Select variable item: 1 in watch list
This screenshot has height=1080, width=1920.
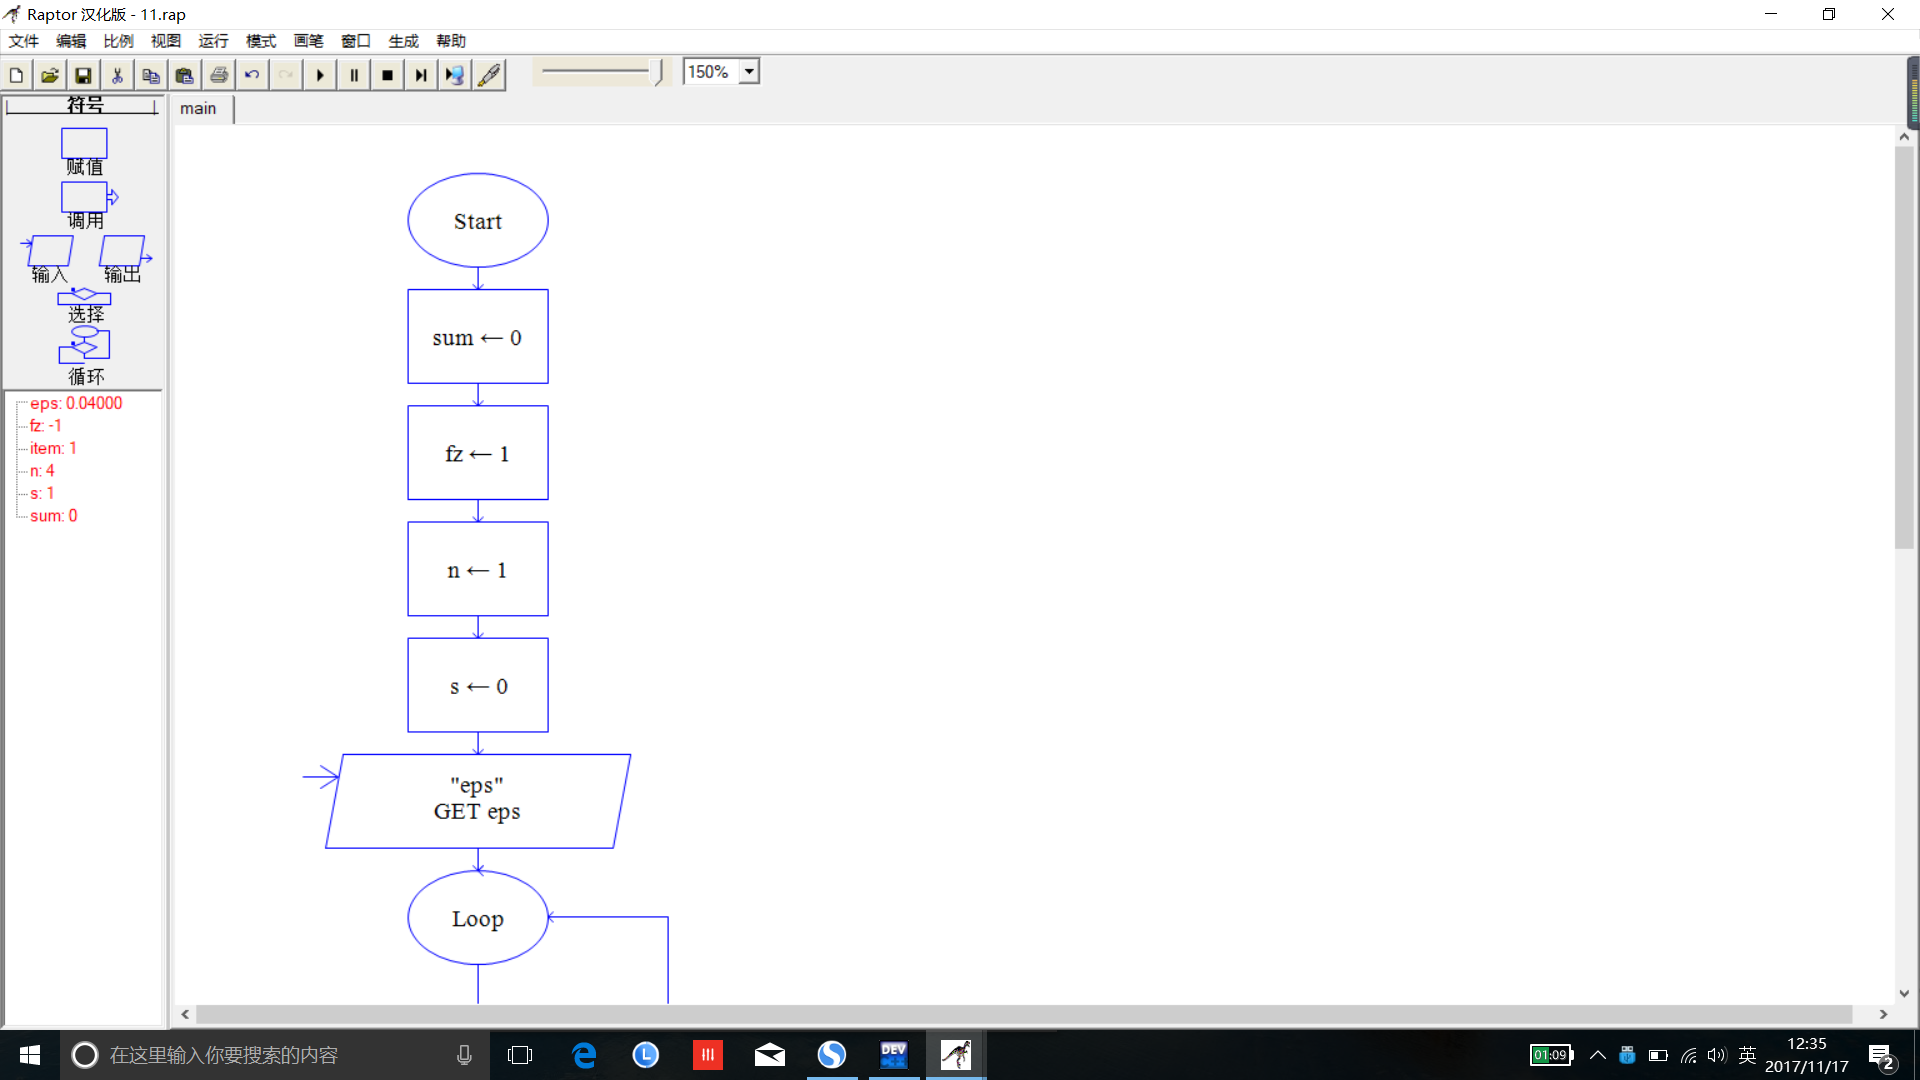[x=53, y=448]
